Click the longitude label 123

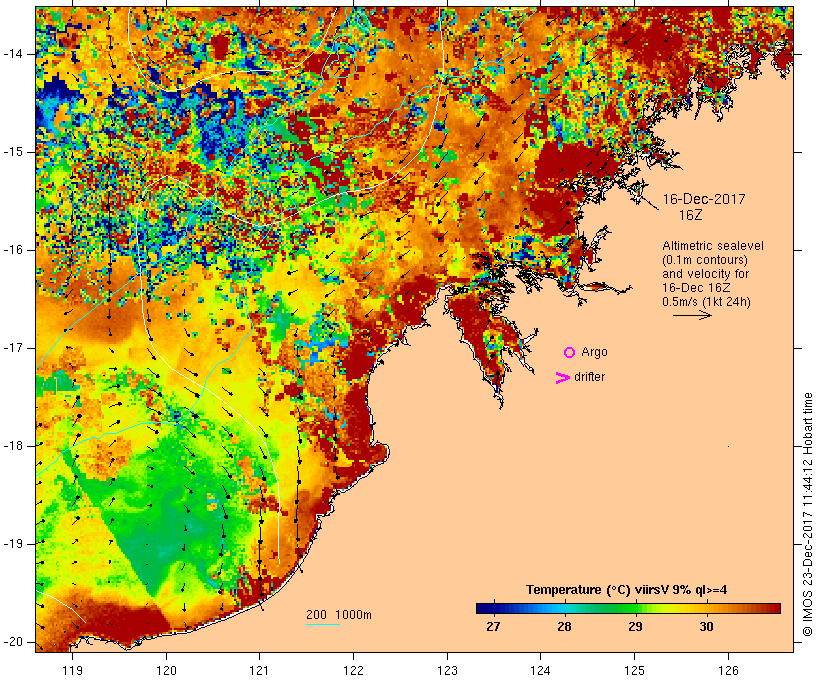447,671
